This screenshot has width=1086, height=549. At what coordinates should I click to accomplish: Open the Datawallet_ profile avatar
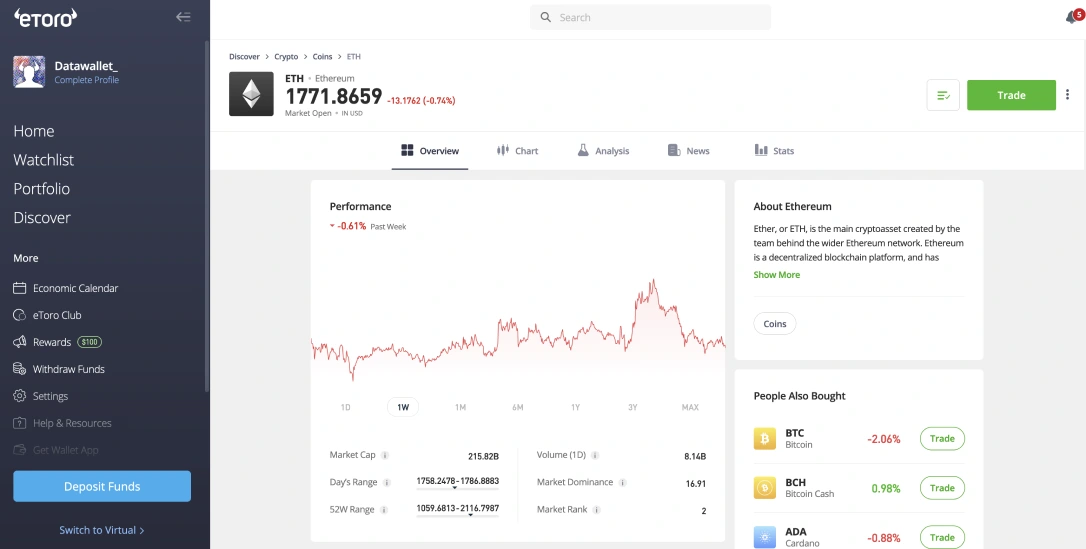pos(29,72)
